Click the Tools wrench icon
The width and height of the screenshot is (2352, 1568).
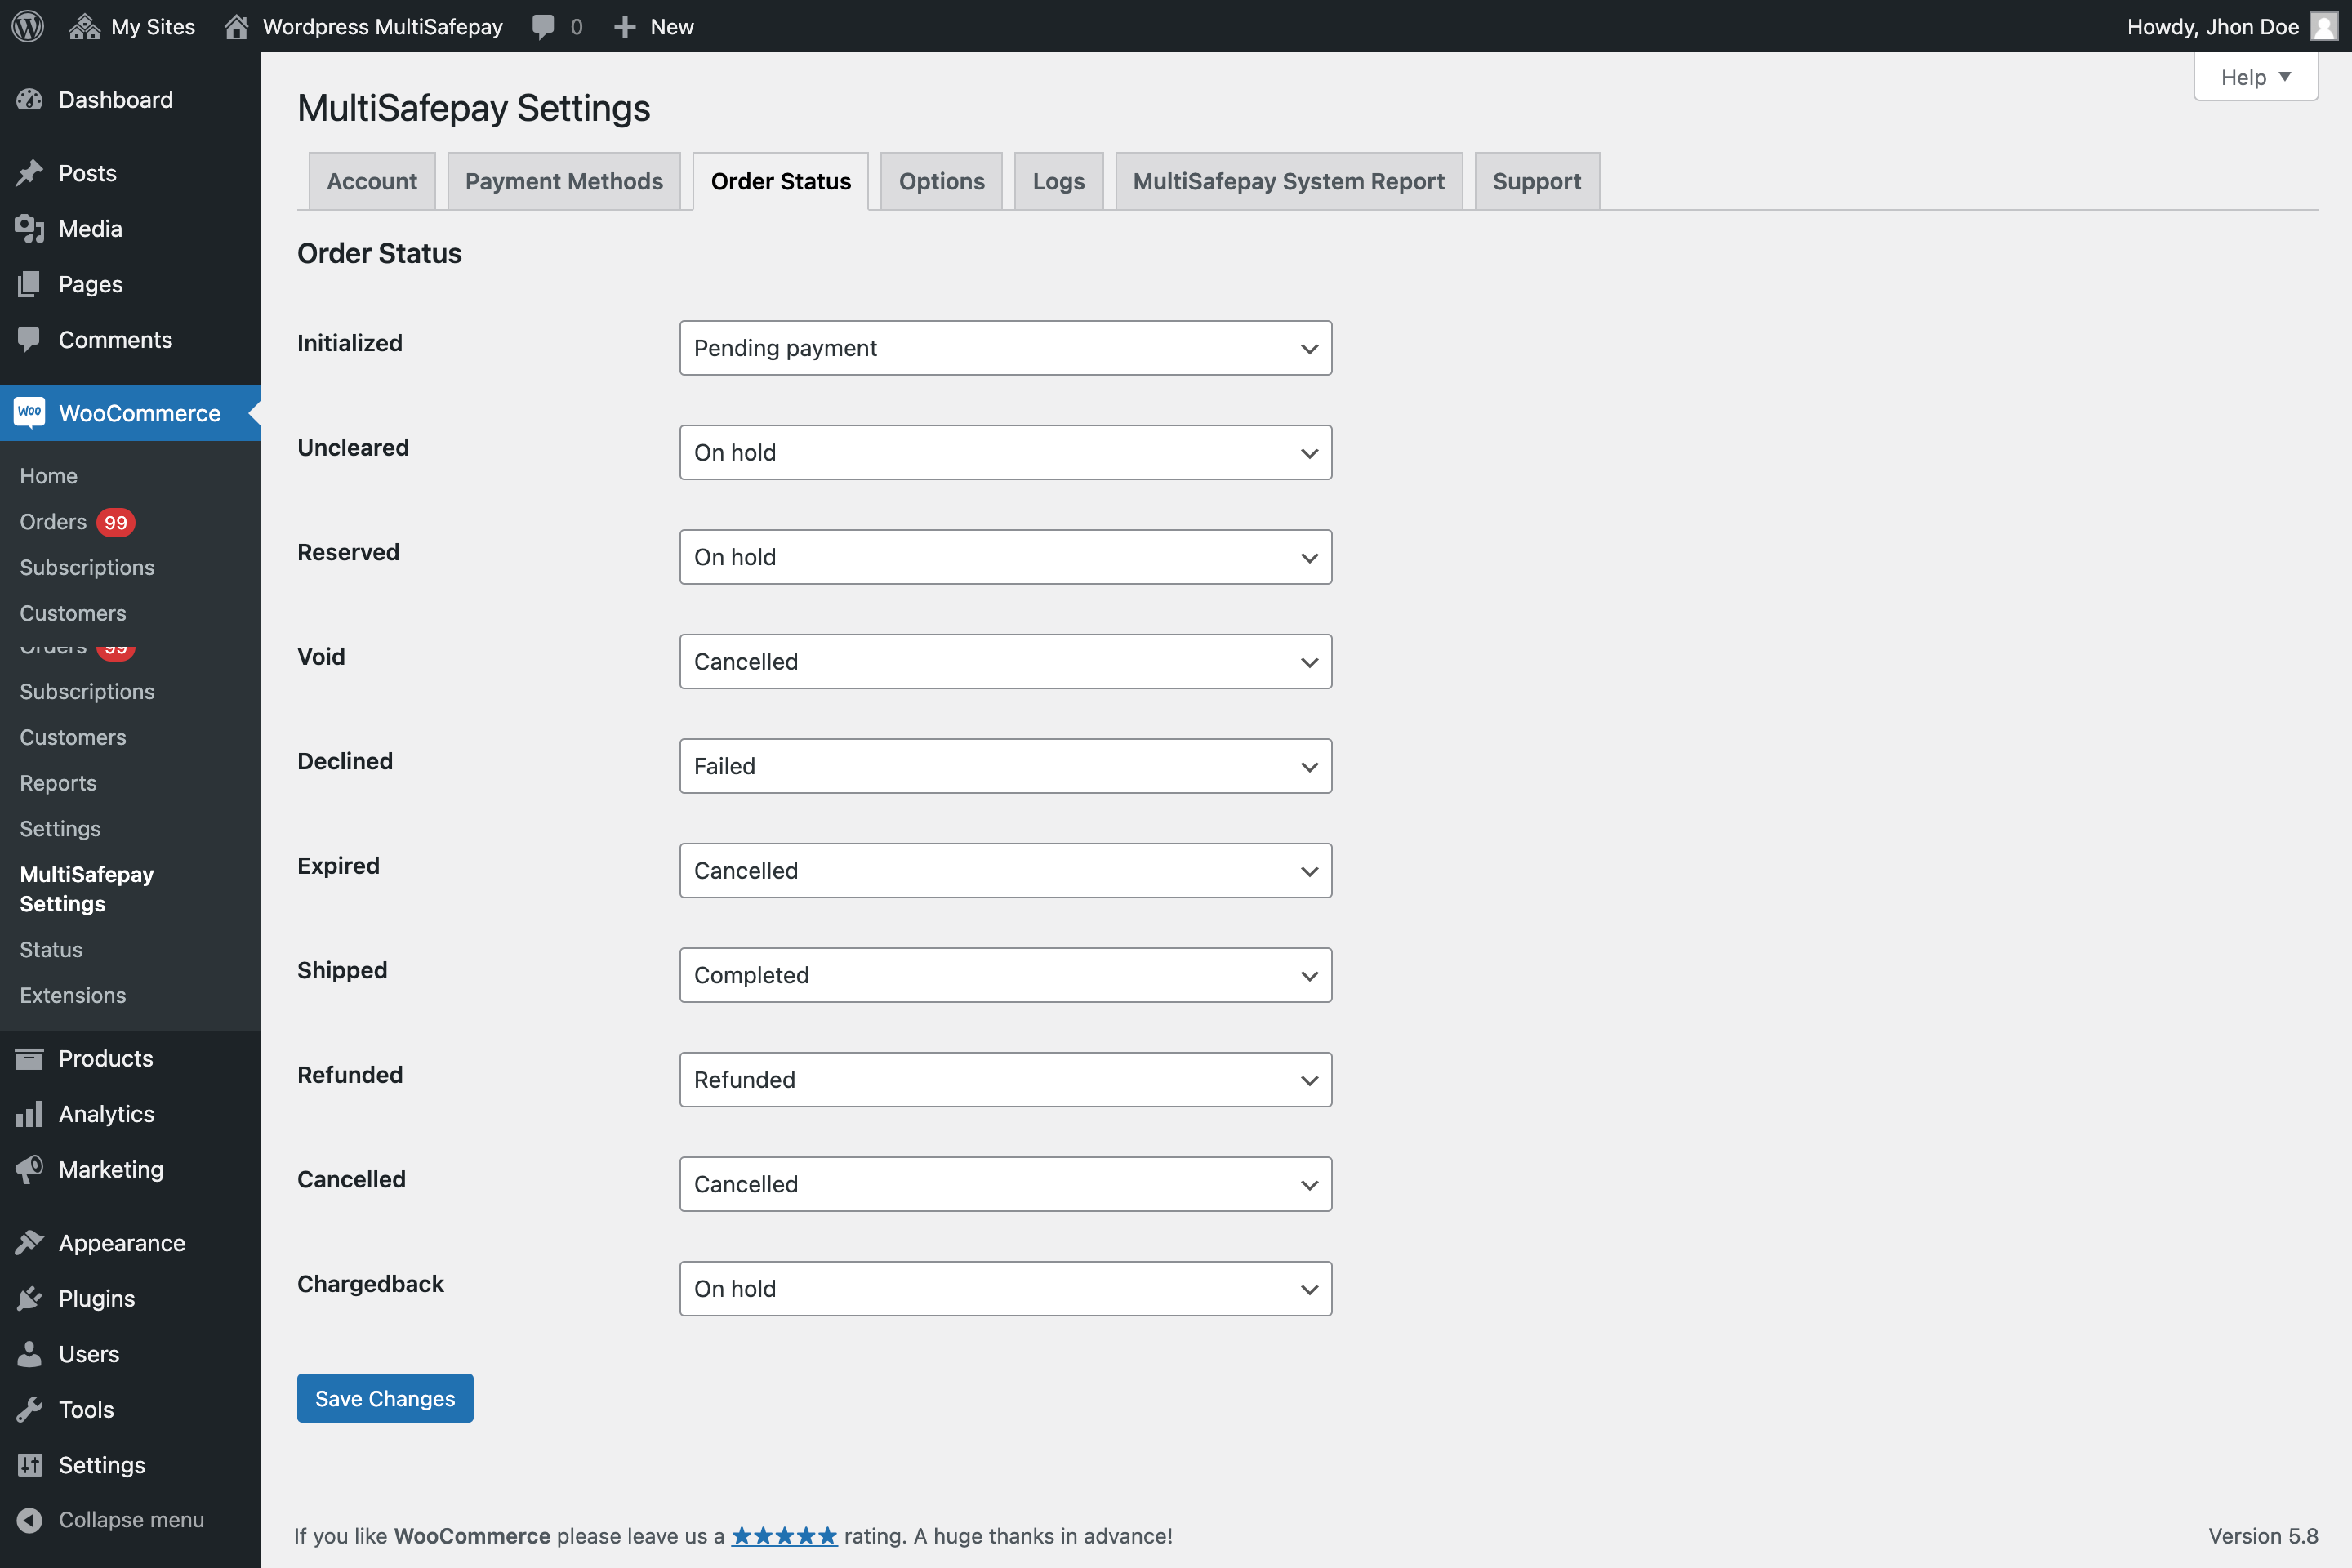coord(30,1409)
